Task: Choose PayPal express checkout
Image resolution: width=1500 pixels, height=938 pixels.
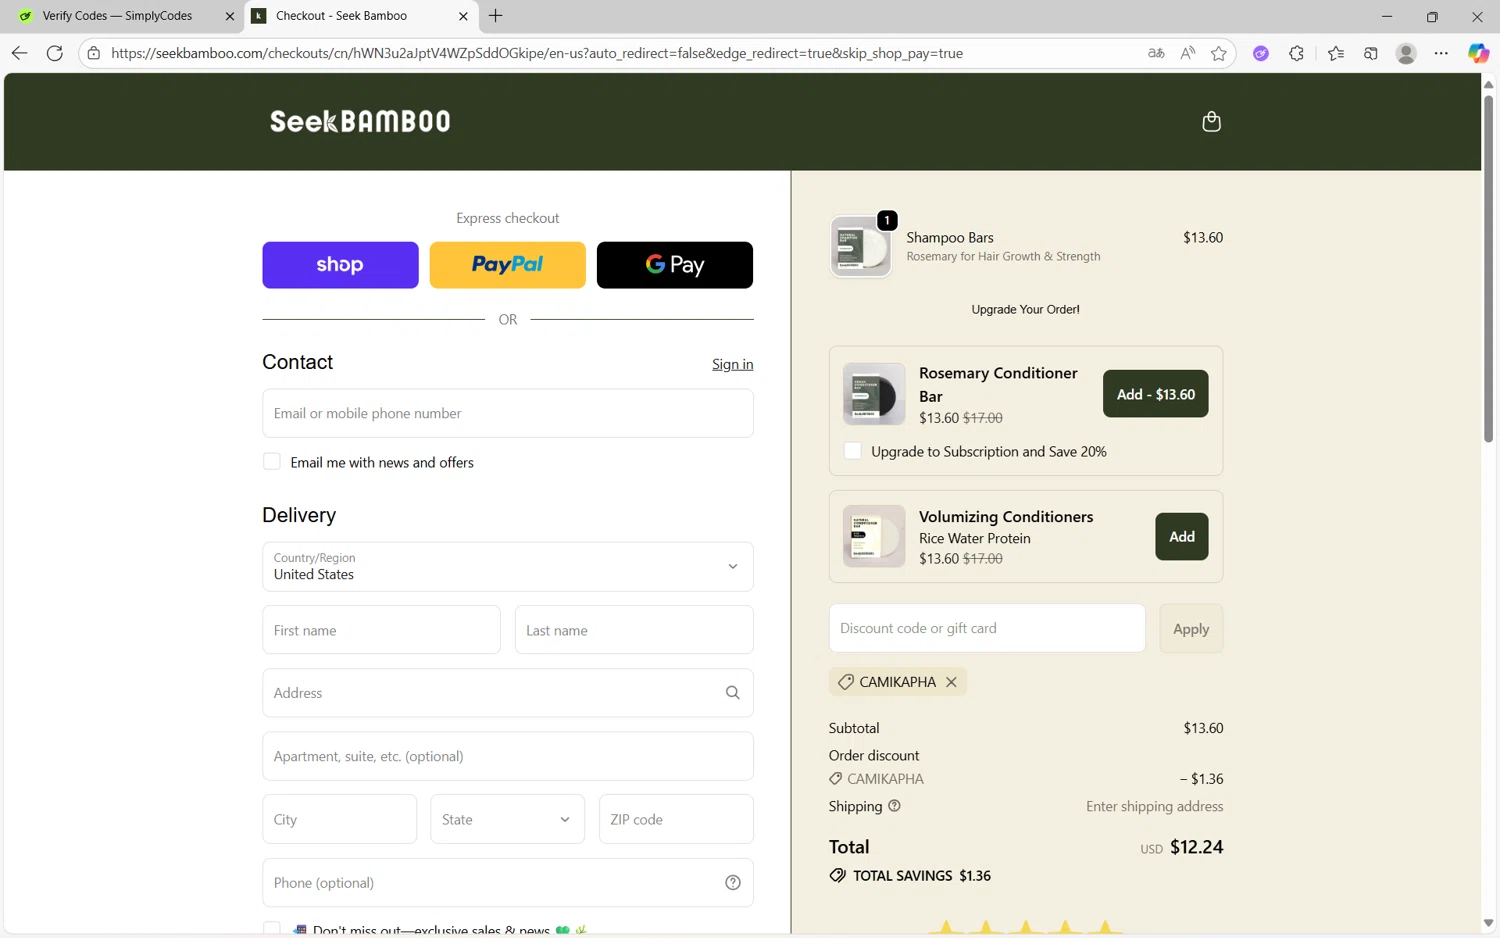Action: [x=508, y=265]
